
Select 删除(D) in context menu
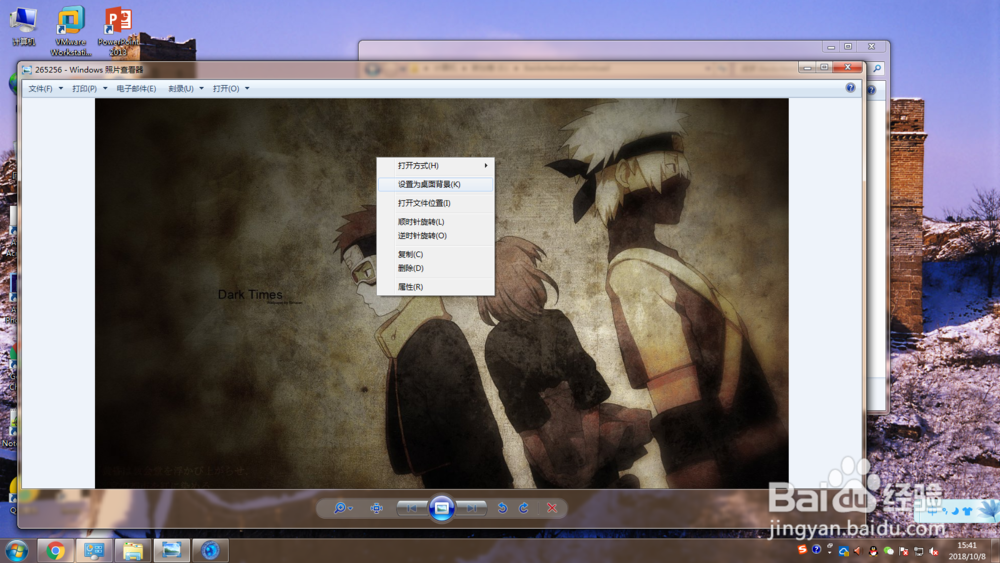pyautogui.click(x=436, y=268)
